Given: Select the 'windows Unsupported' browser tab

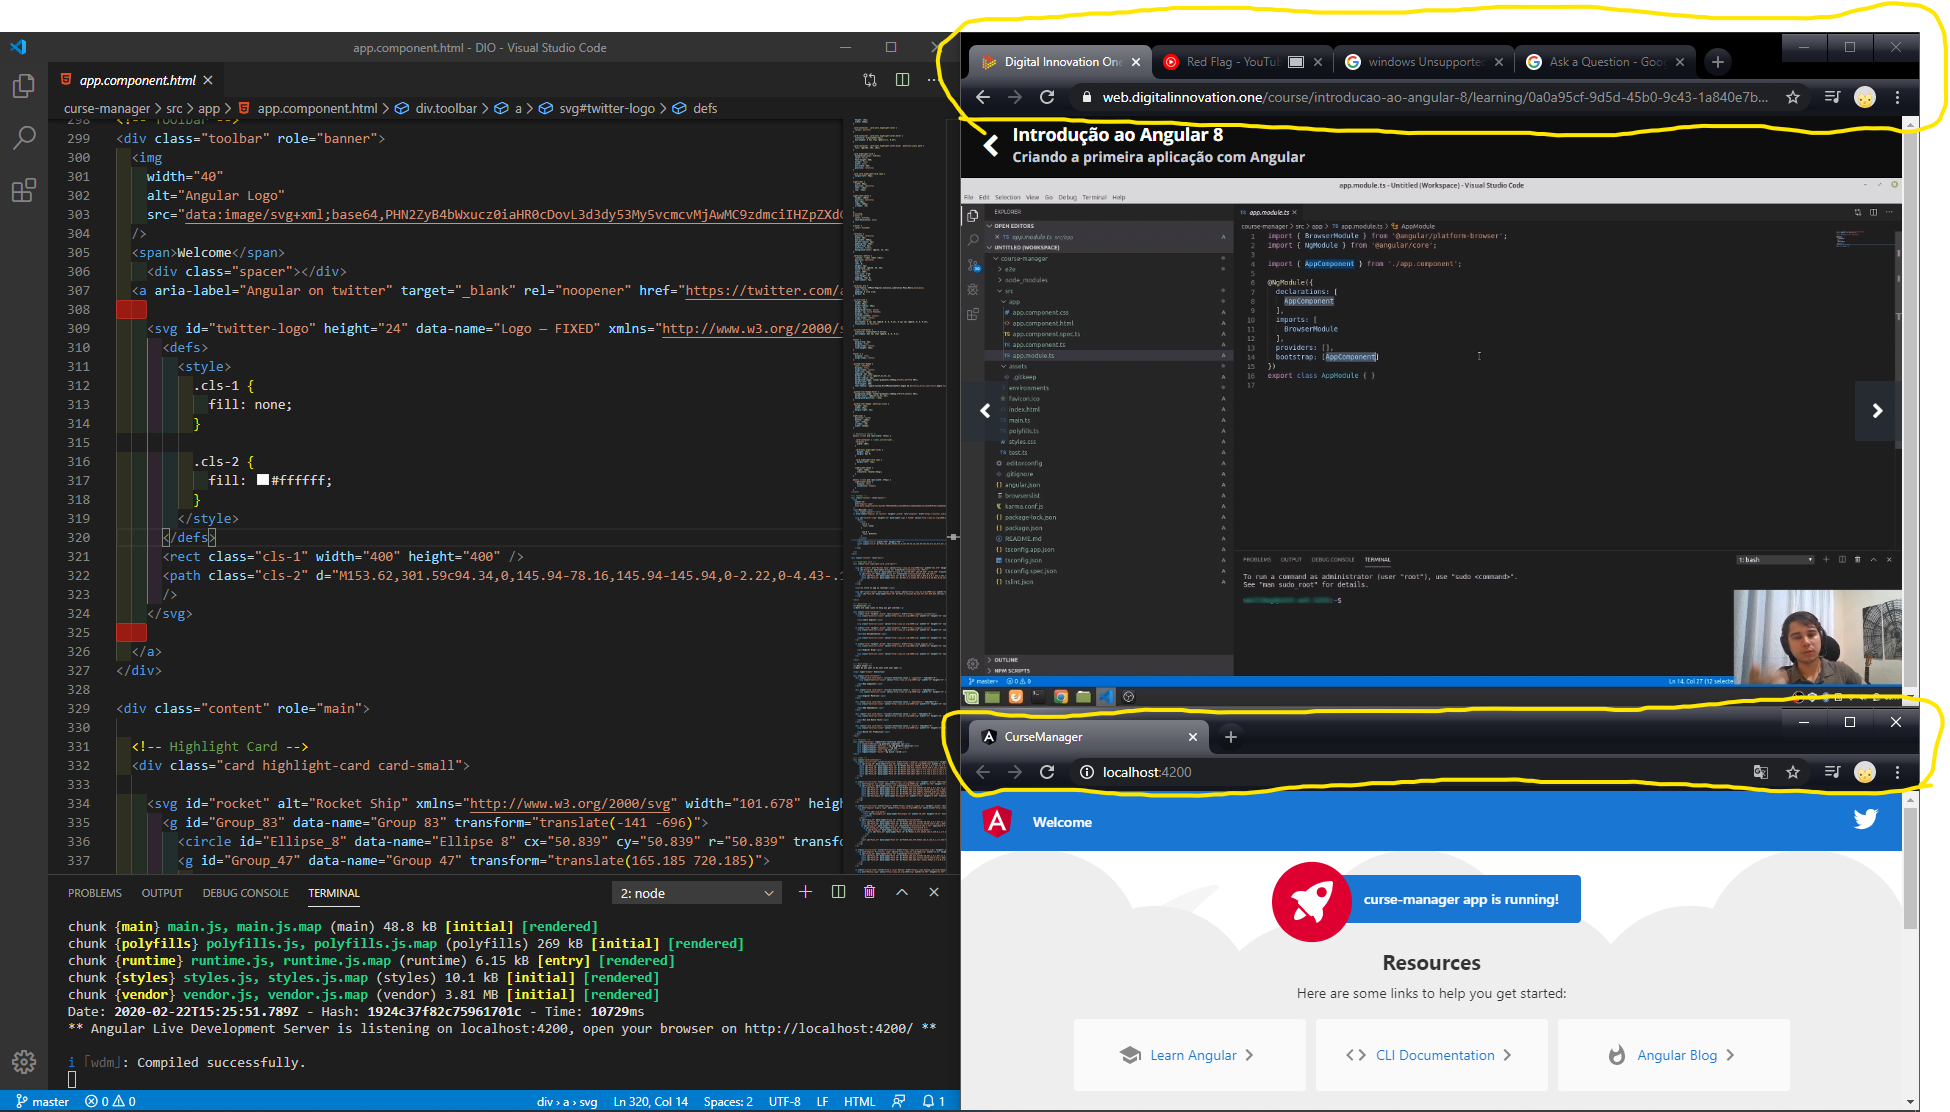Looking at the screenshot, I should [1424, 62].
